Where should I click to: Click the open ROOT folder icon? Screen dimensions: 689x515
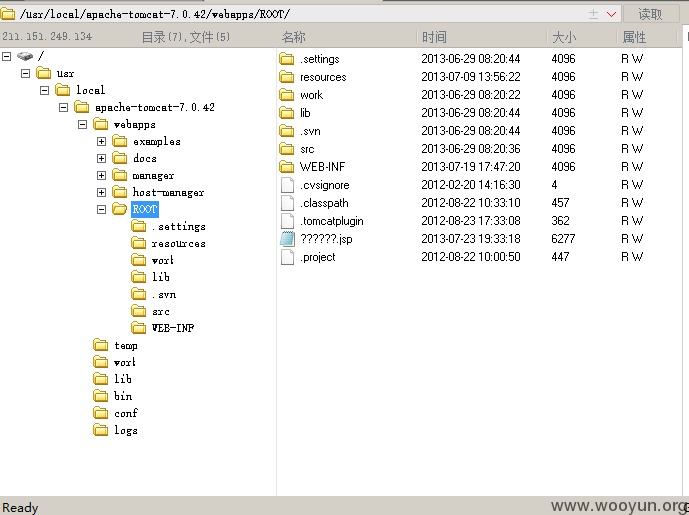120,209
